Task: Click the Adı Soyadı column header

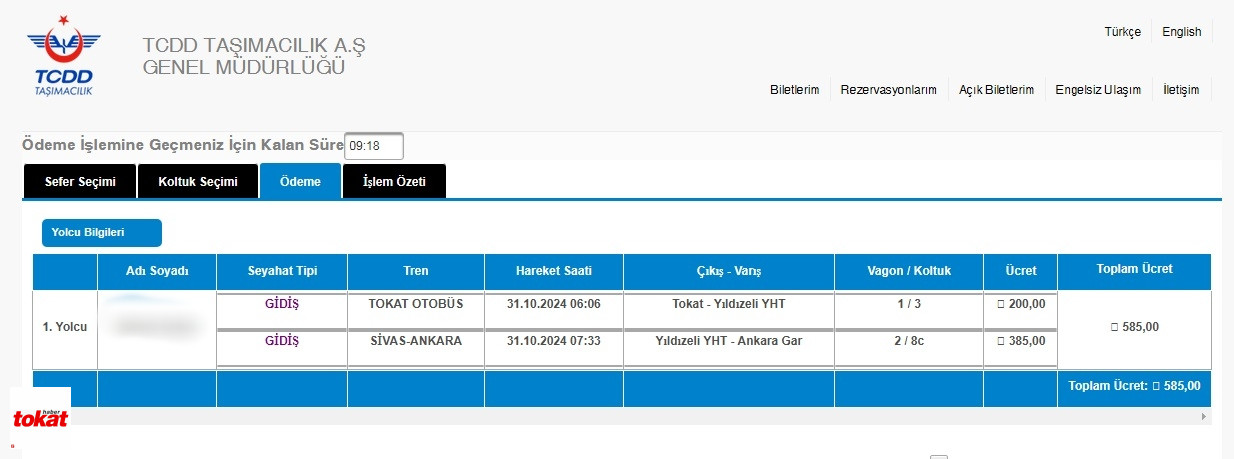Action: pos(157,271)
